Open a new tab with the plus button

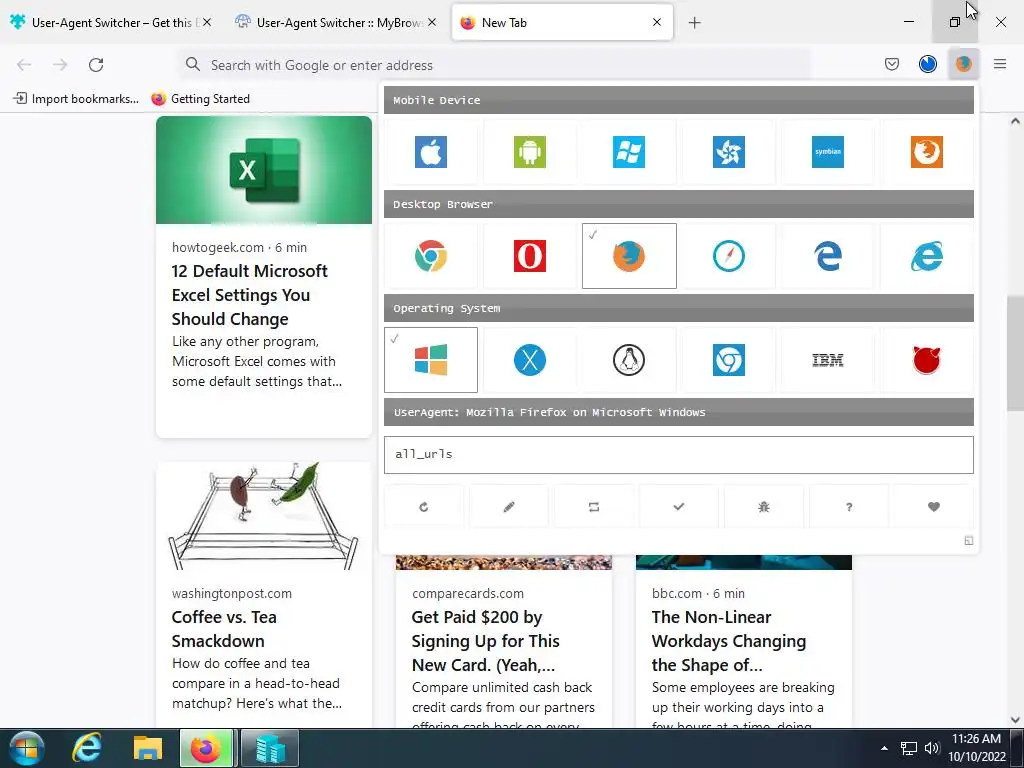[694, 23]
